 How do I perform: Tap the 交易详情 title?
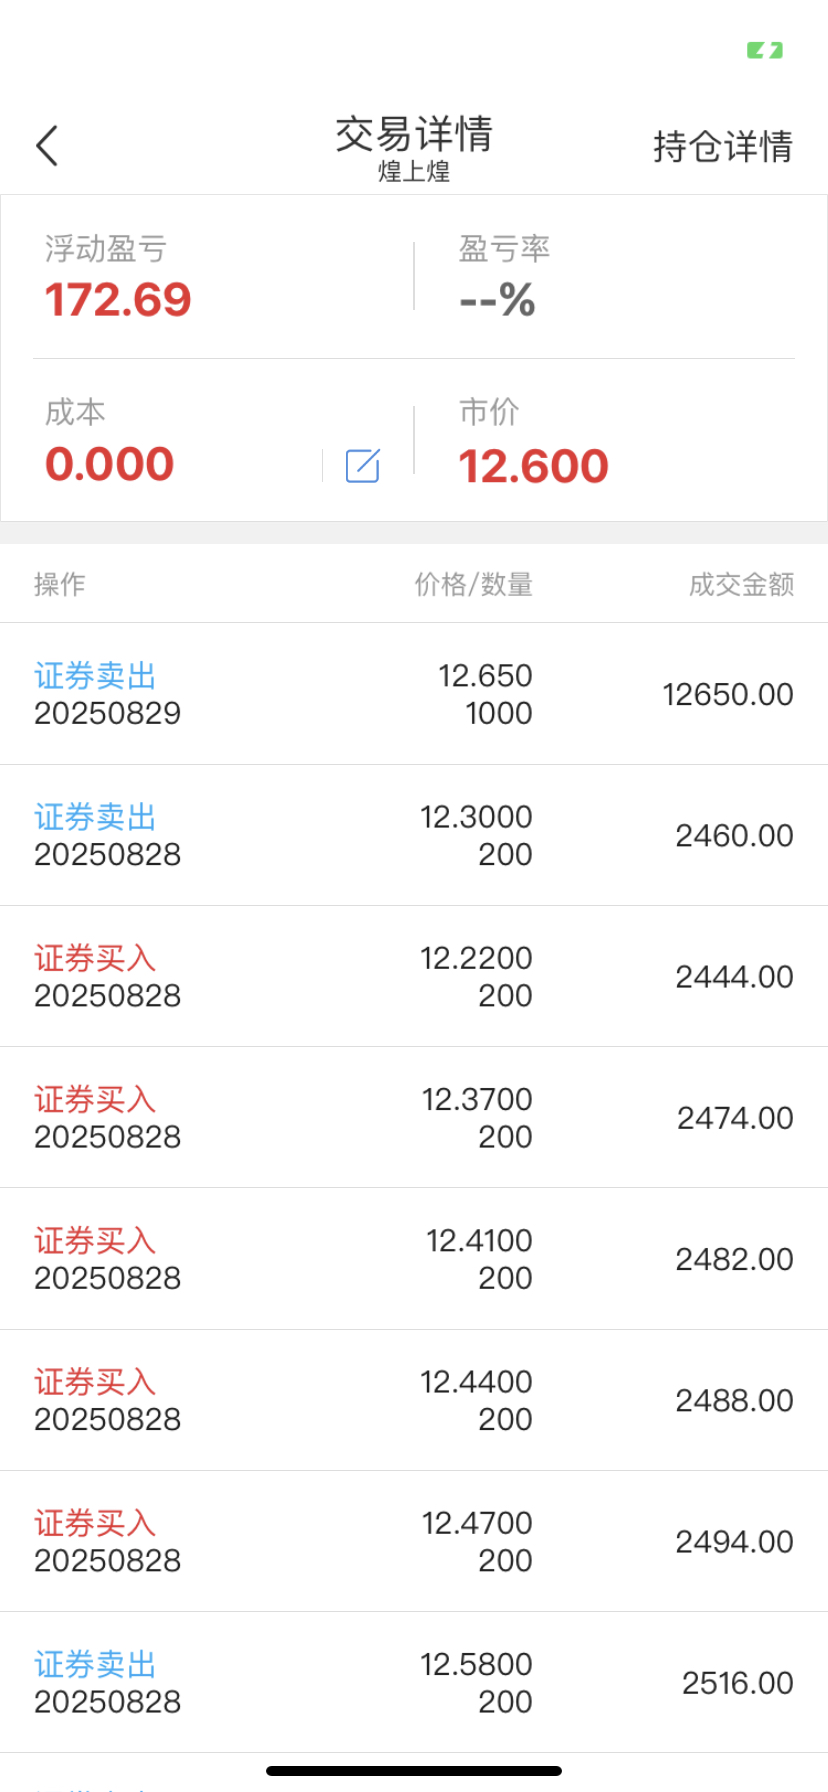[414, 134]
